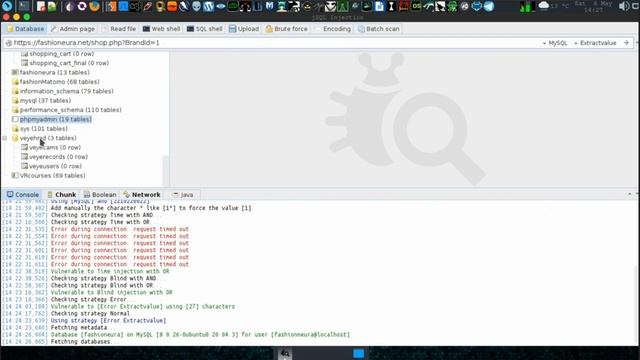640x360 pixels.
Task: Open the Read file tab
Action: (x=119, y=29)
